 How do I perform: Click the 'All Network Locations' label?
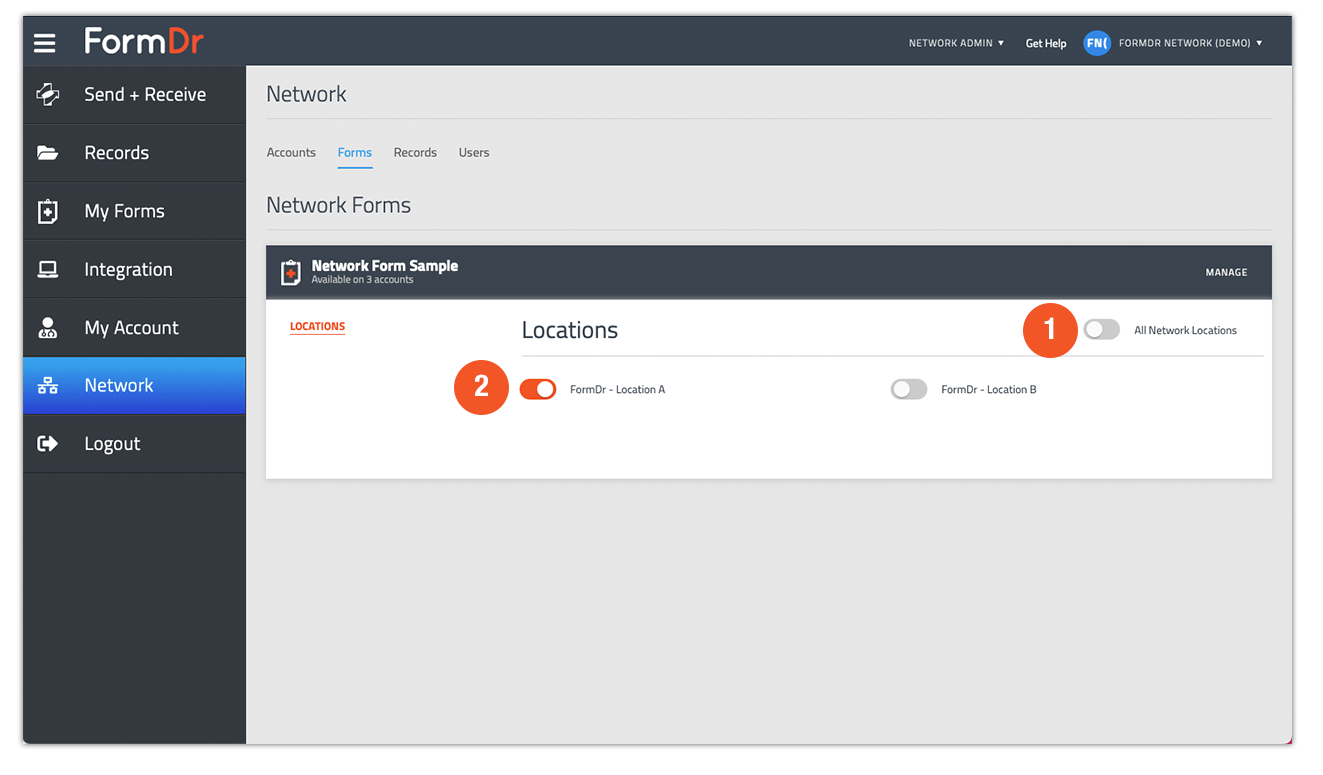coord(1185,330)
